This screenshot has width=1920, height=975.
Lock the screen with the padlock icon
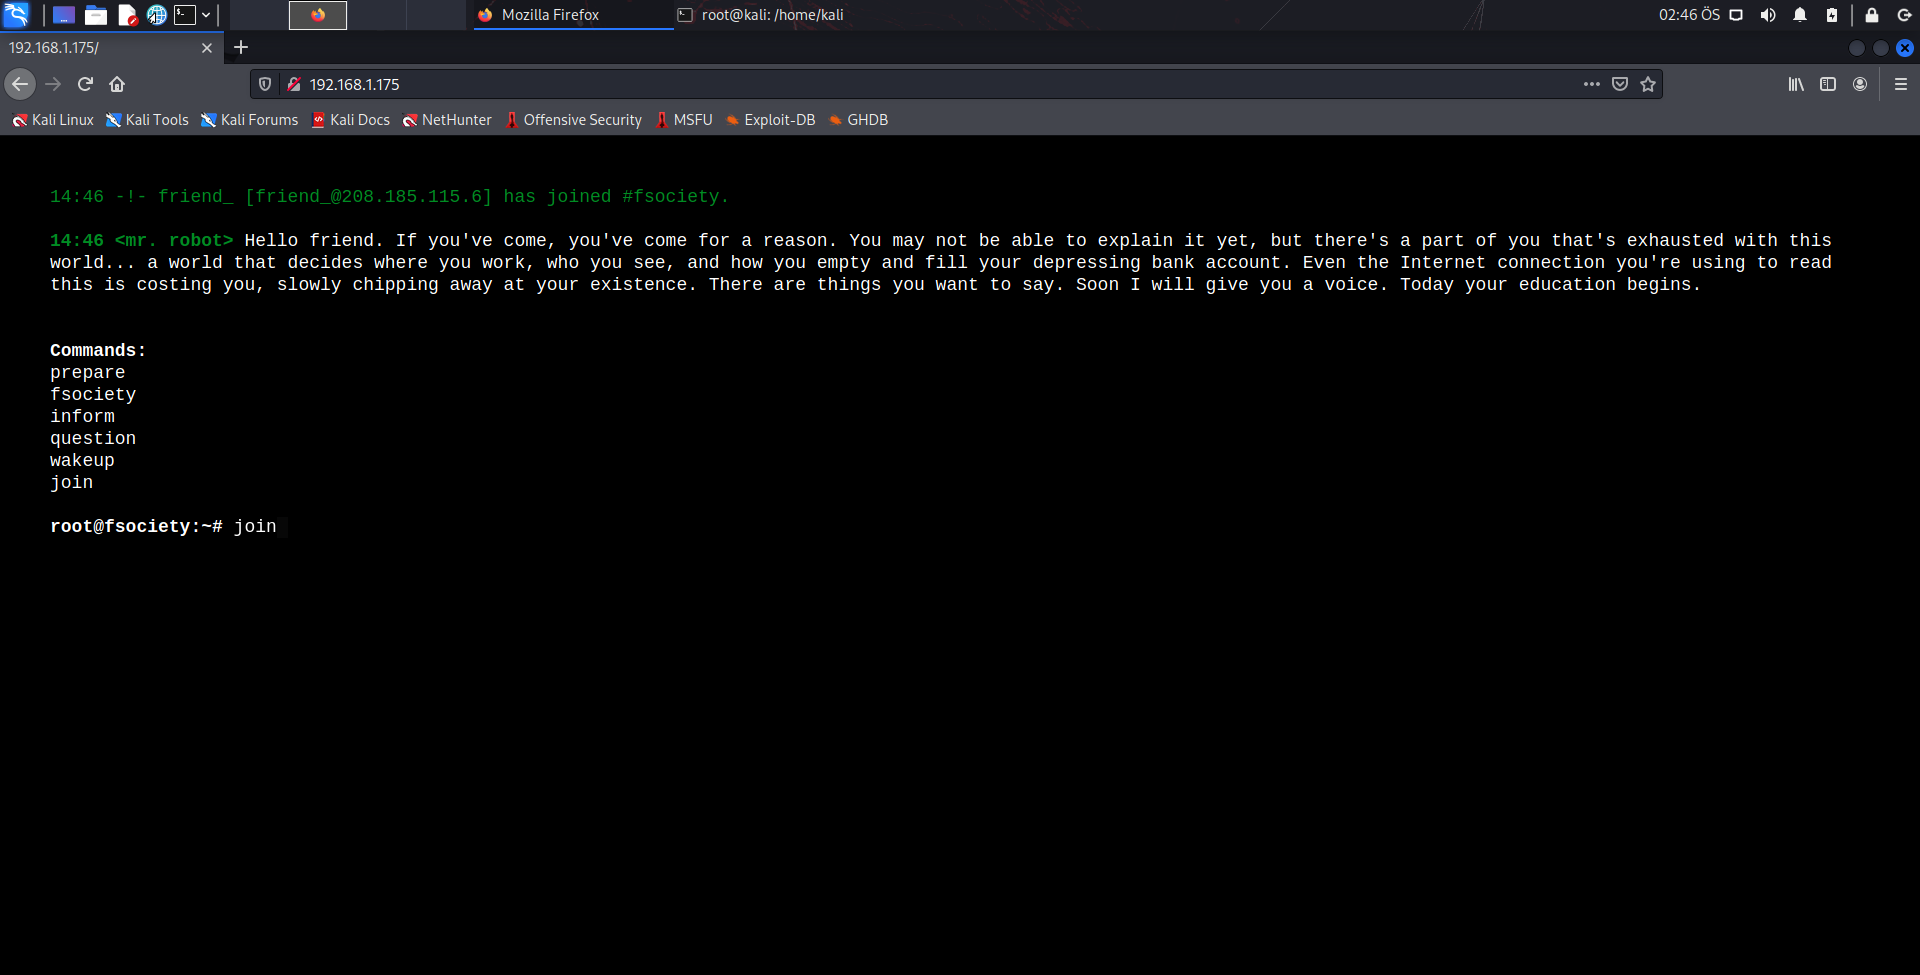pos(1872,15)
